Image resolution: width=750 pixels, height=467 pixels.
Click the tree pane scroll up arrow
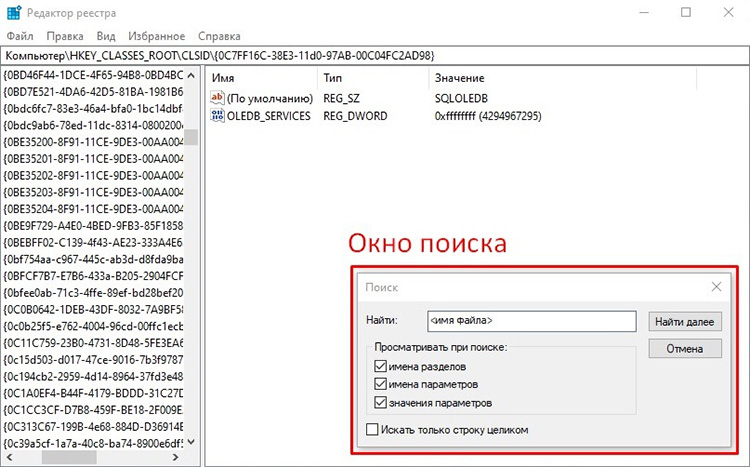pyautogui.click(x=191, y=75)
